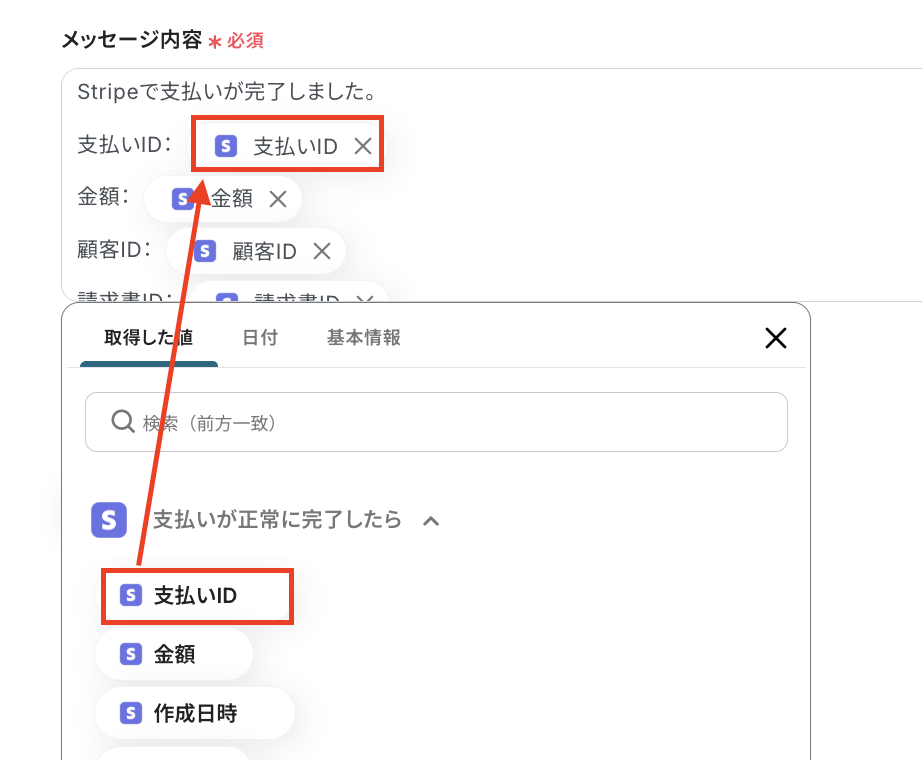Image resolution: width=922 pixels, height=760 pixels.
Task: Click Stripe icon on 支払いID chip in message
Action: [226, 147]
